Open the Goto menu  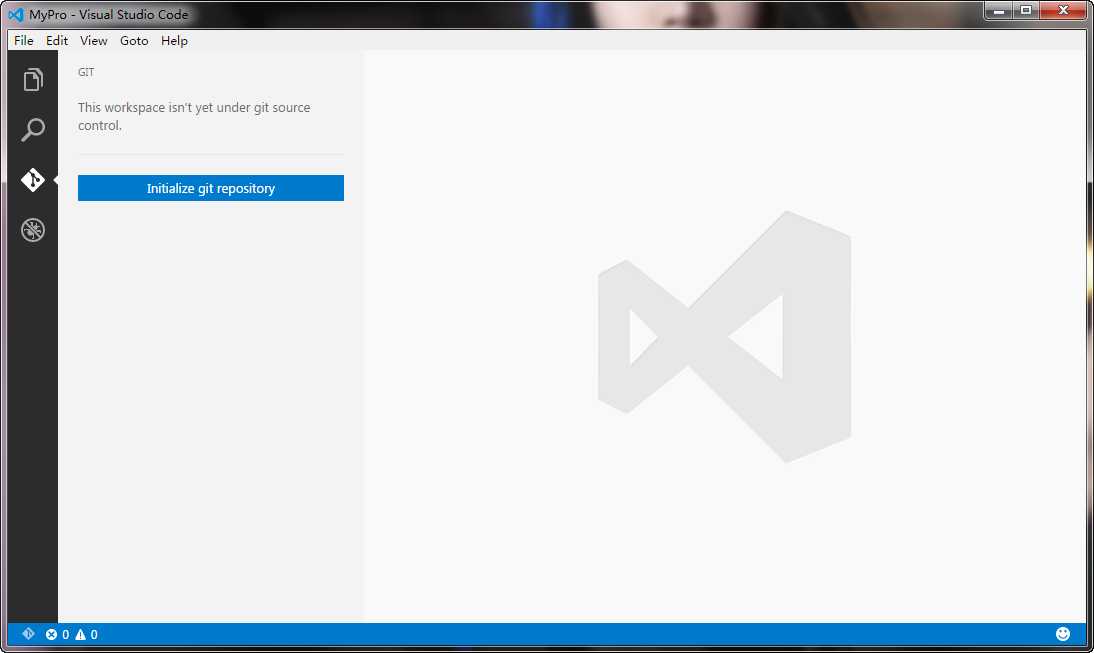[134, 40]
